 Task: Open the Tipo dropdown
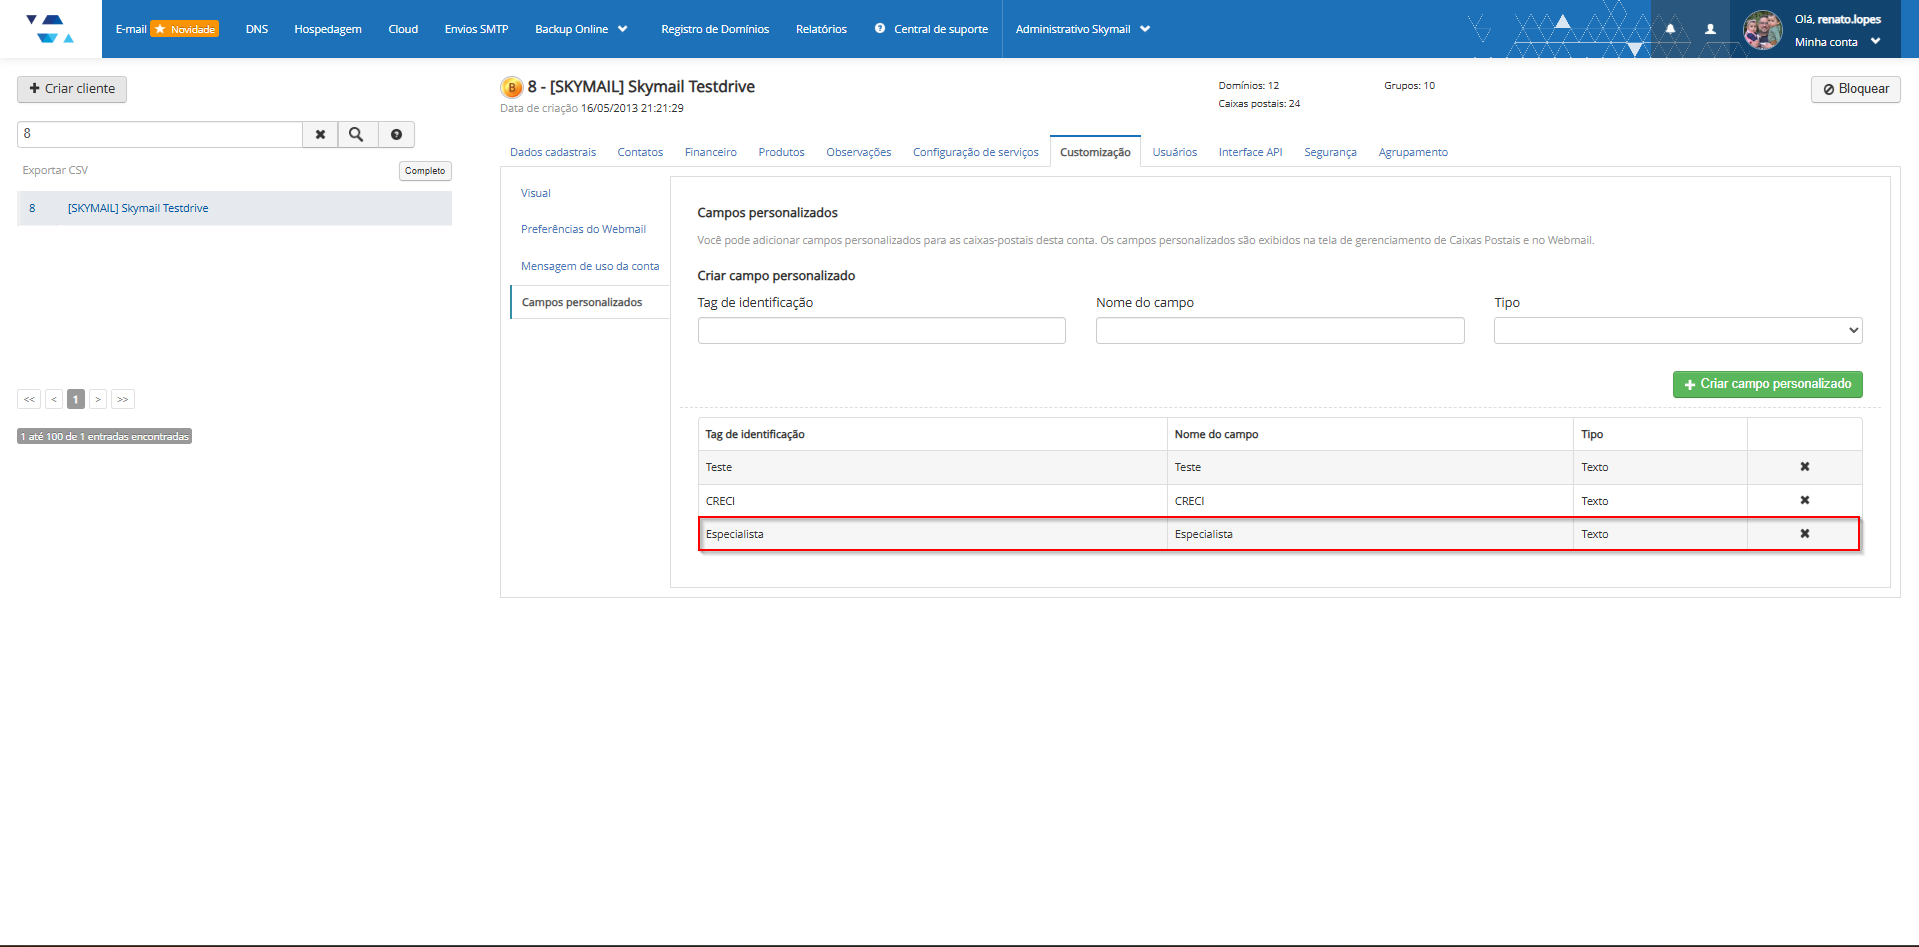[1677, 331]
